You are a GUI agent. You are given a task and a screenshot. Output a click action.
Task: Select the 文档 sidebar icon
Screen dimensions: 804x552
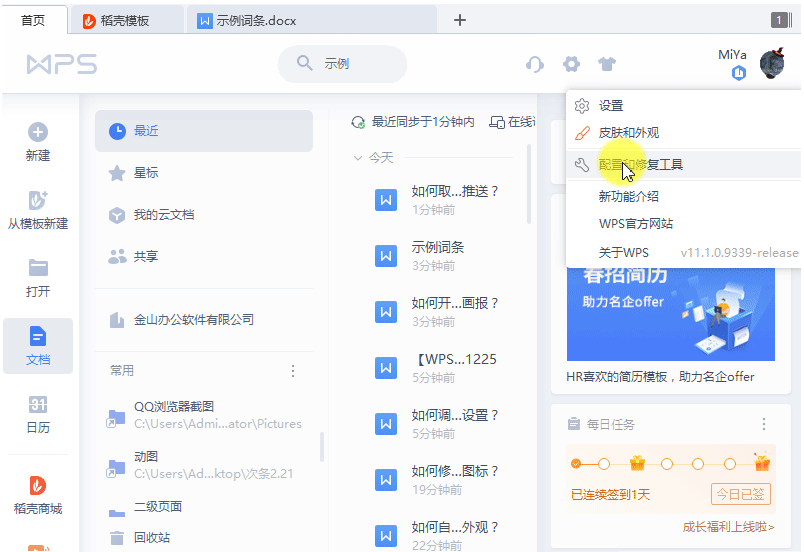(38, 337)
